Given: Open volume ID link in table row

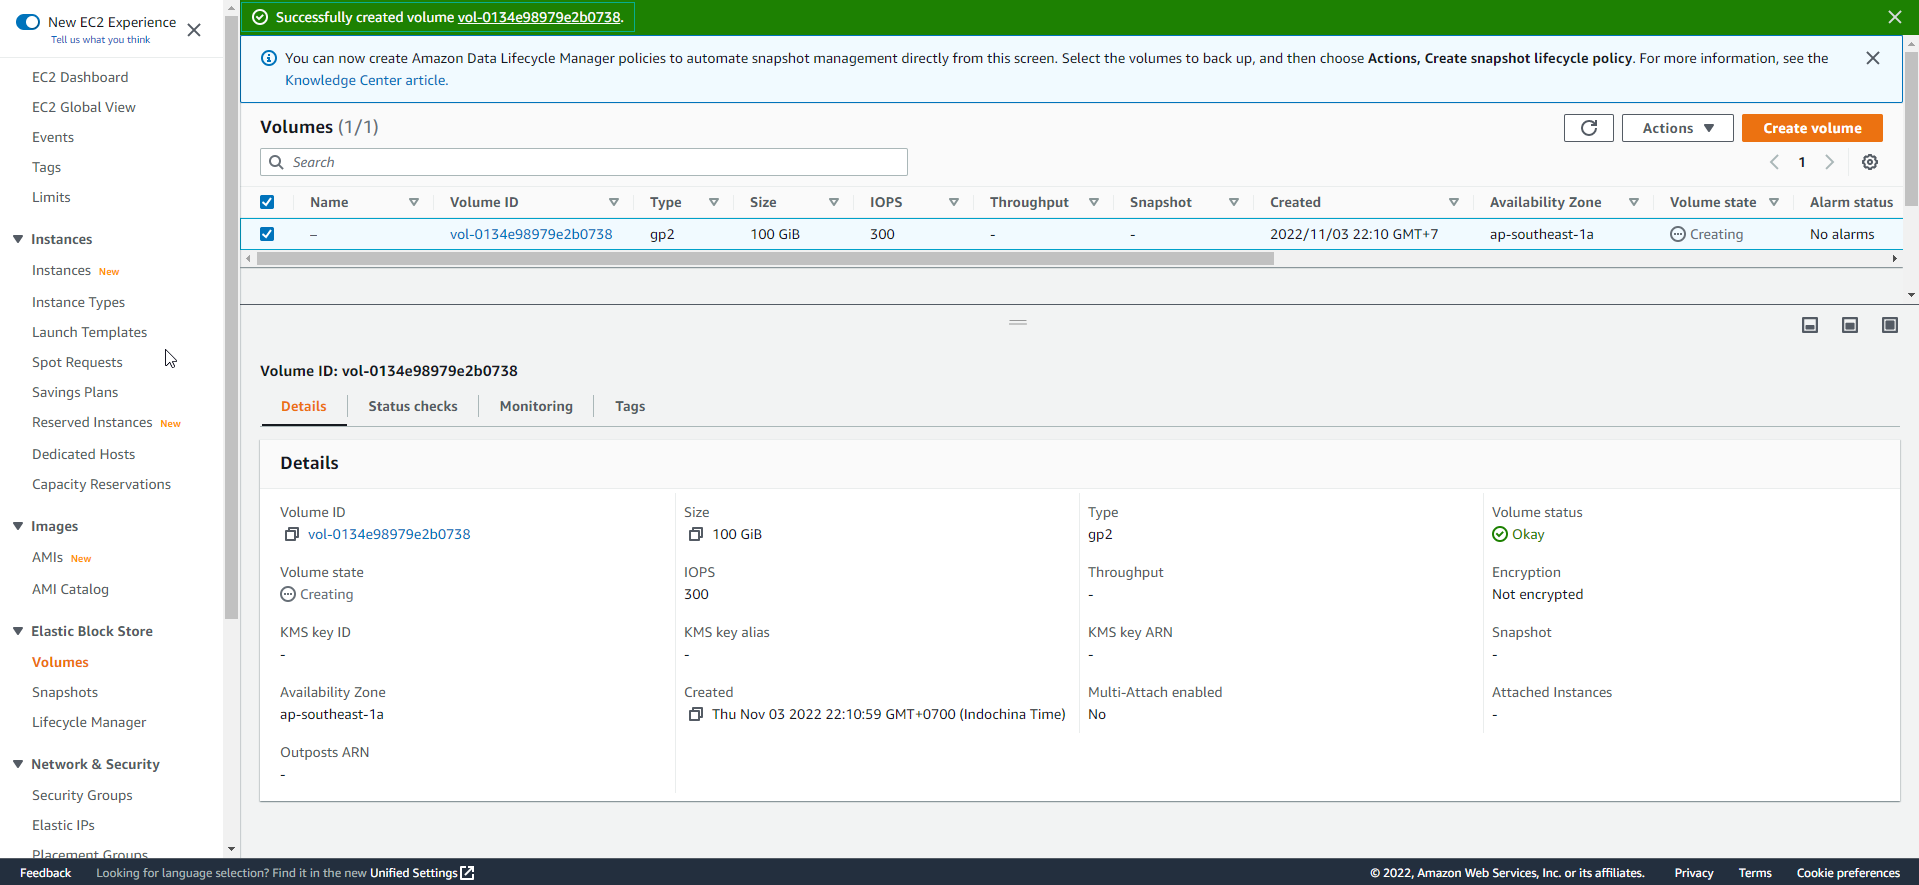Looking at the screenshot, I should coord(531,234).
